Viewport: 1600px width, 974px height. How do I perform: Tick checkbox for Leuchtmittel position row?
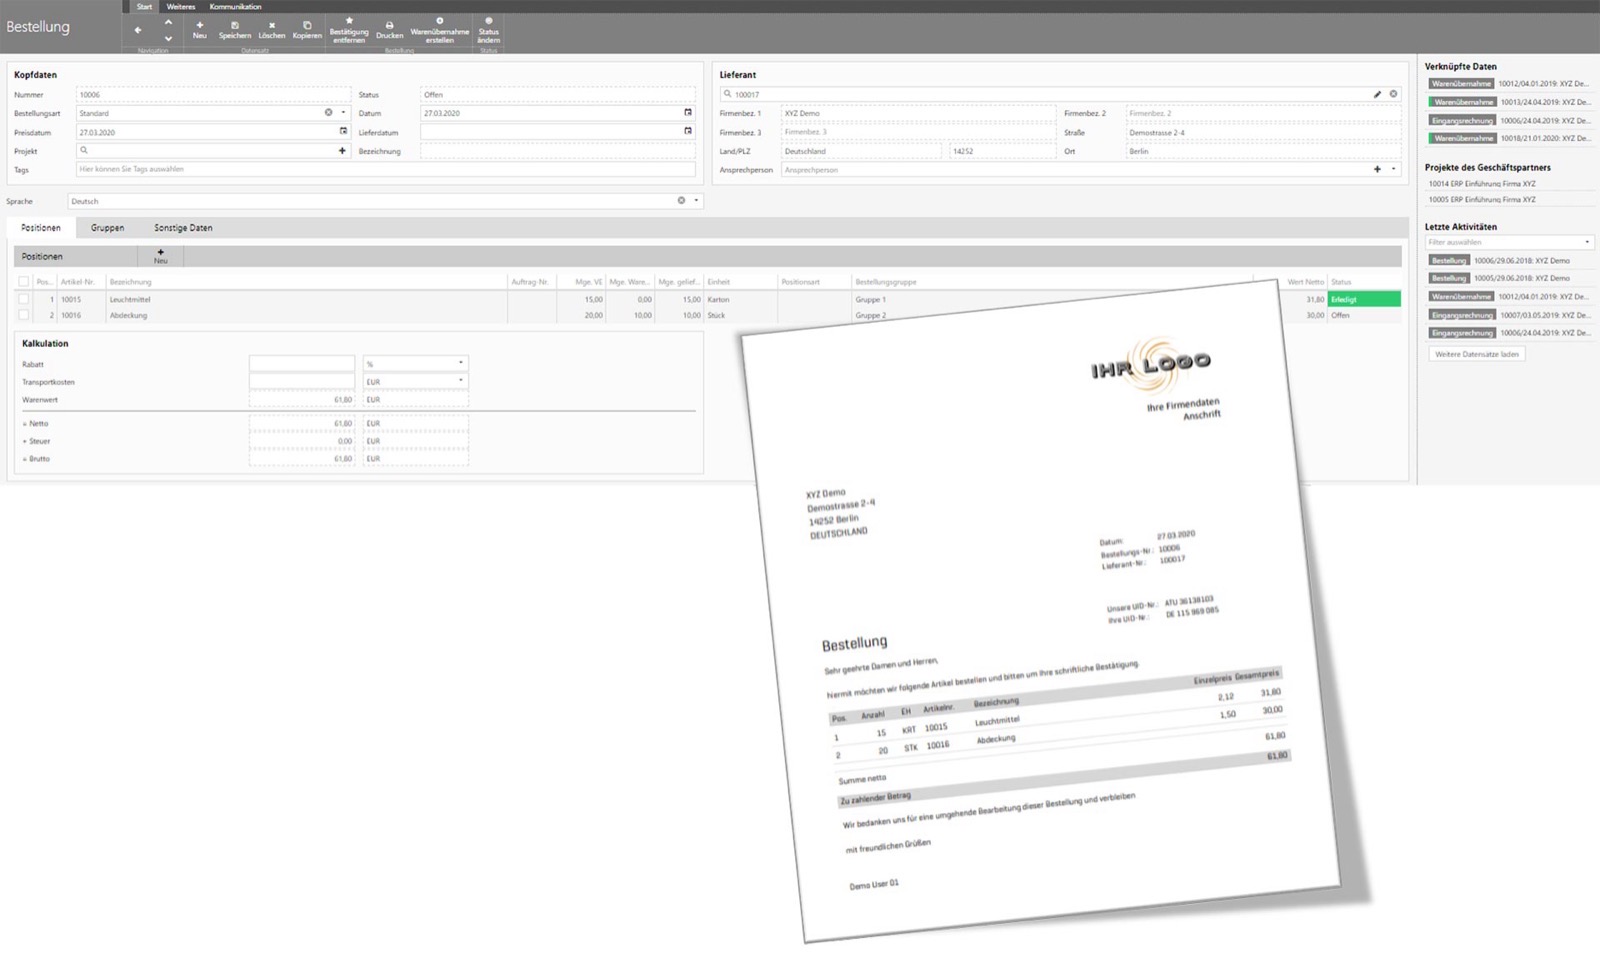(24, 299)
